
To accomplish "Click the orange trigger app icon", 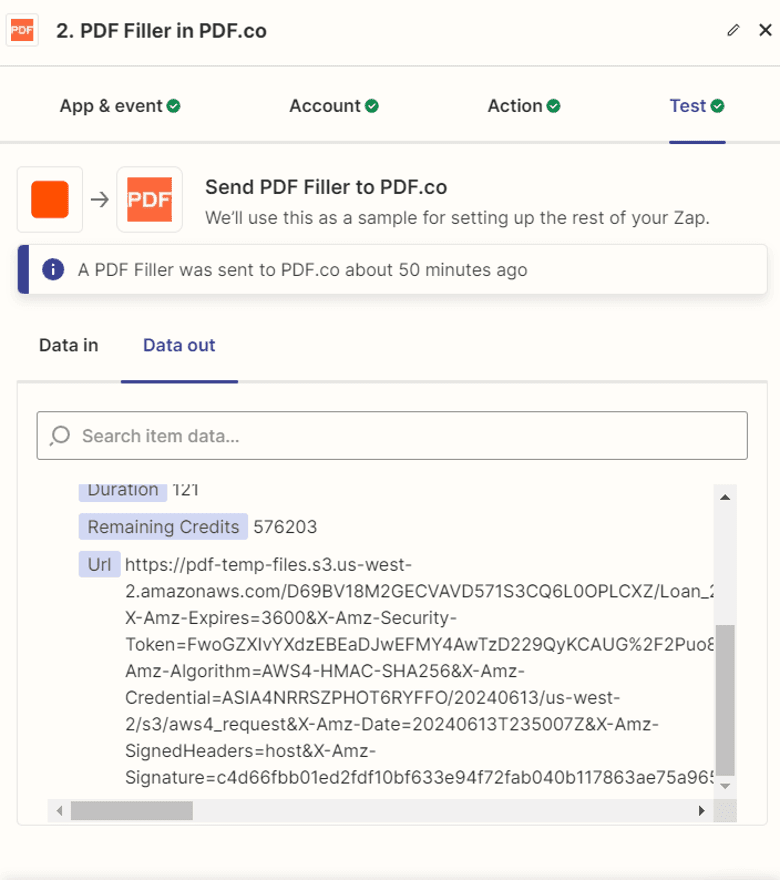I will (49, 198).
